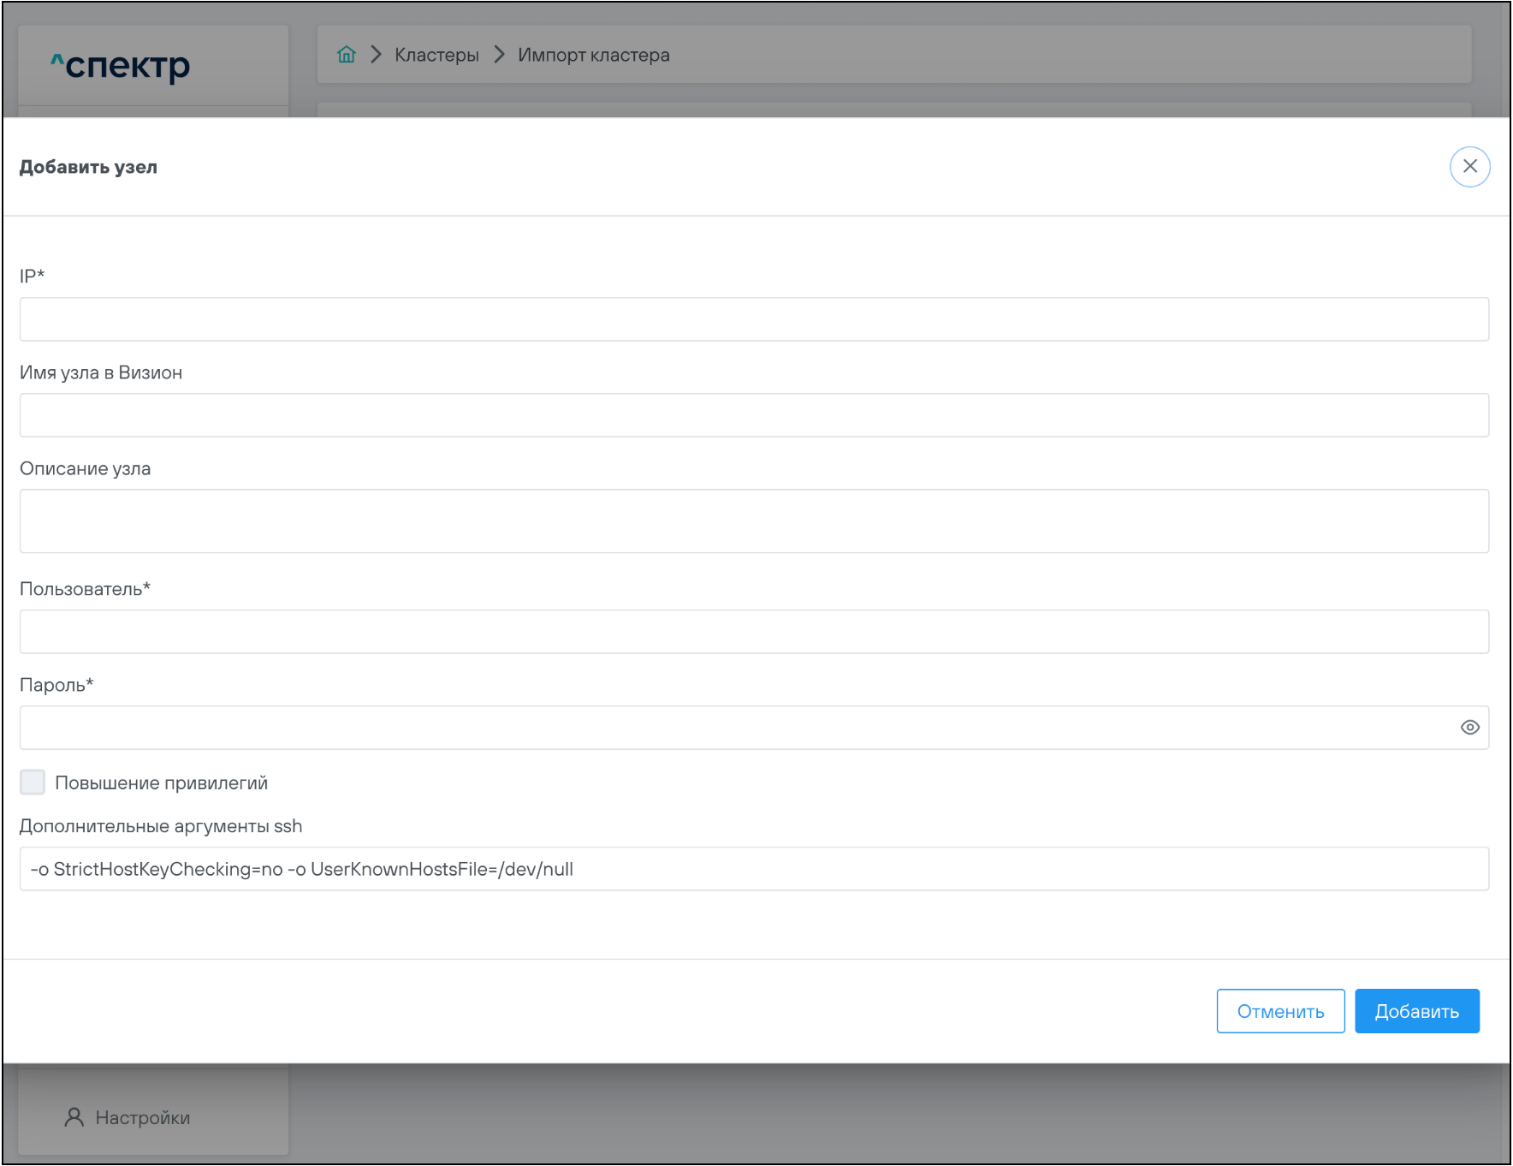Screen dimensions: 1513x1166
Task: Click the home icon in the breadcrumb
Action: [346, 55]
